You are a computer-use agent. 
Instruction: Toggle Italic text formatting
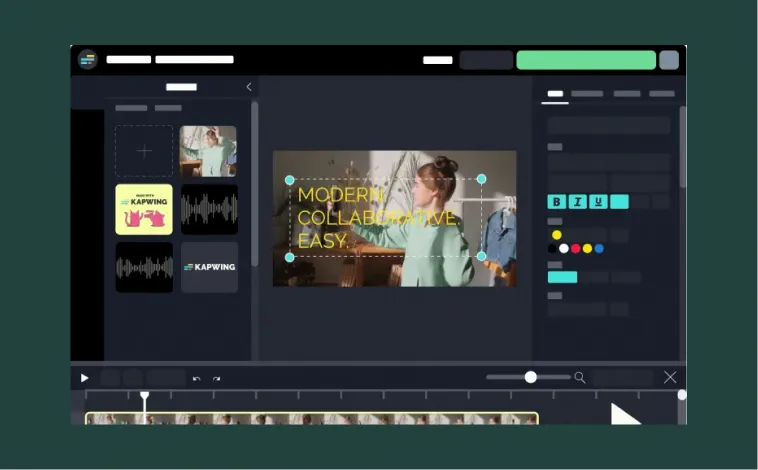click(578, 202)
